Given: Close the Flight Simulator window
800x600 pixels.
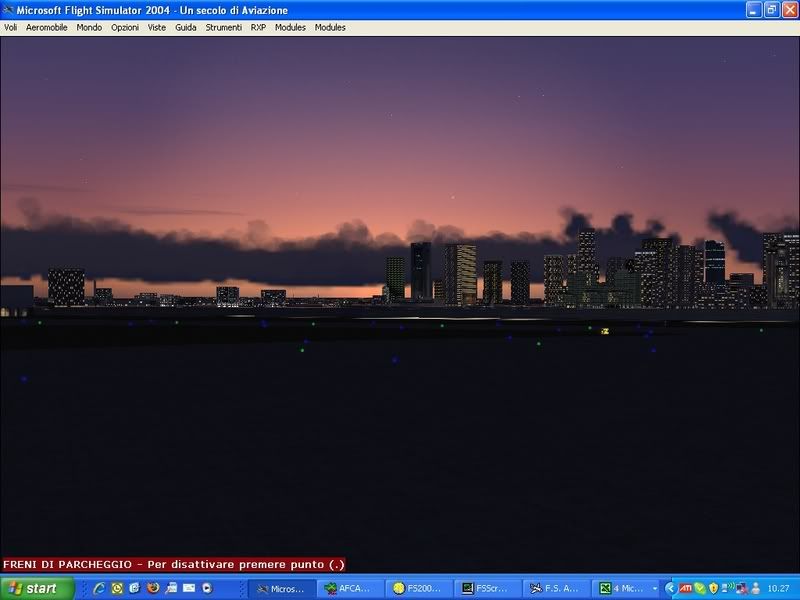Looking at the screenshot, I should point(790,10).
